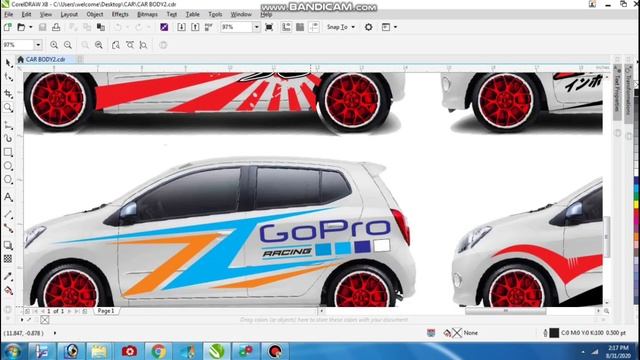Image resolution: width=640 pixels, height=360 pixels.
Task: Switch to the CAR BODY2.cdr document tab
Action: click(x=45, y=60)
